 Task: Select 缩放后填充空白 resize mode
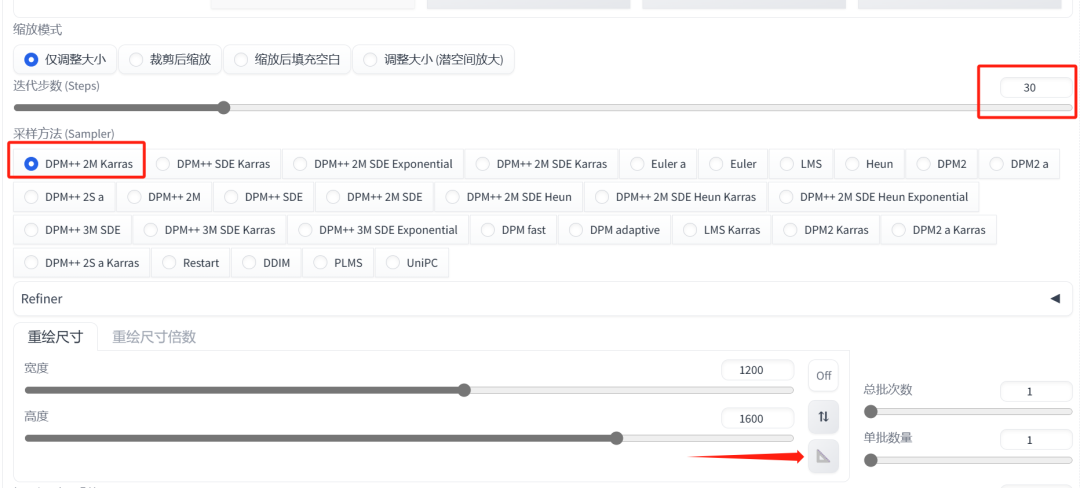(287, 60)
